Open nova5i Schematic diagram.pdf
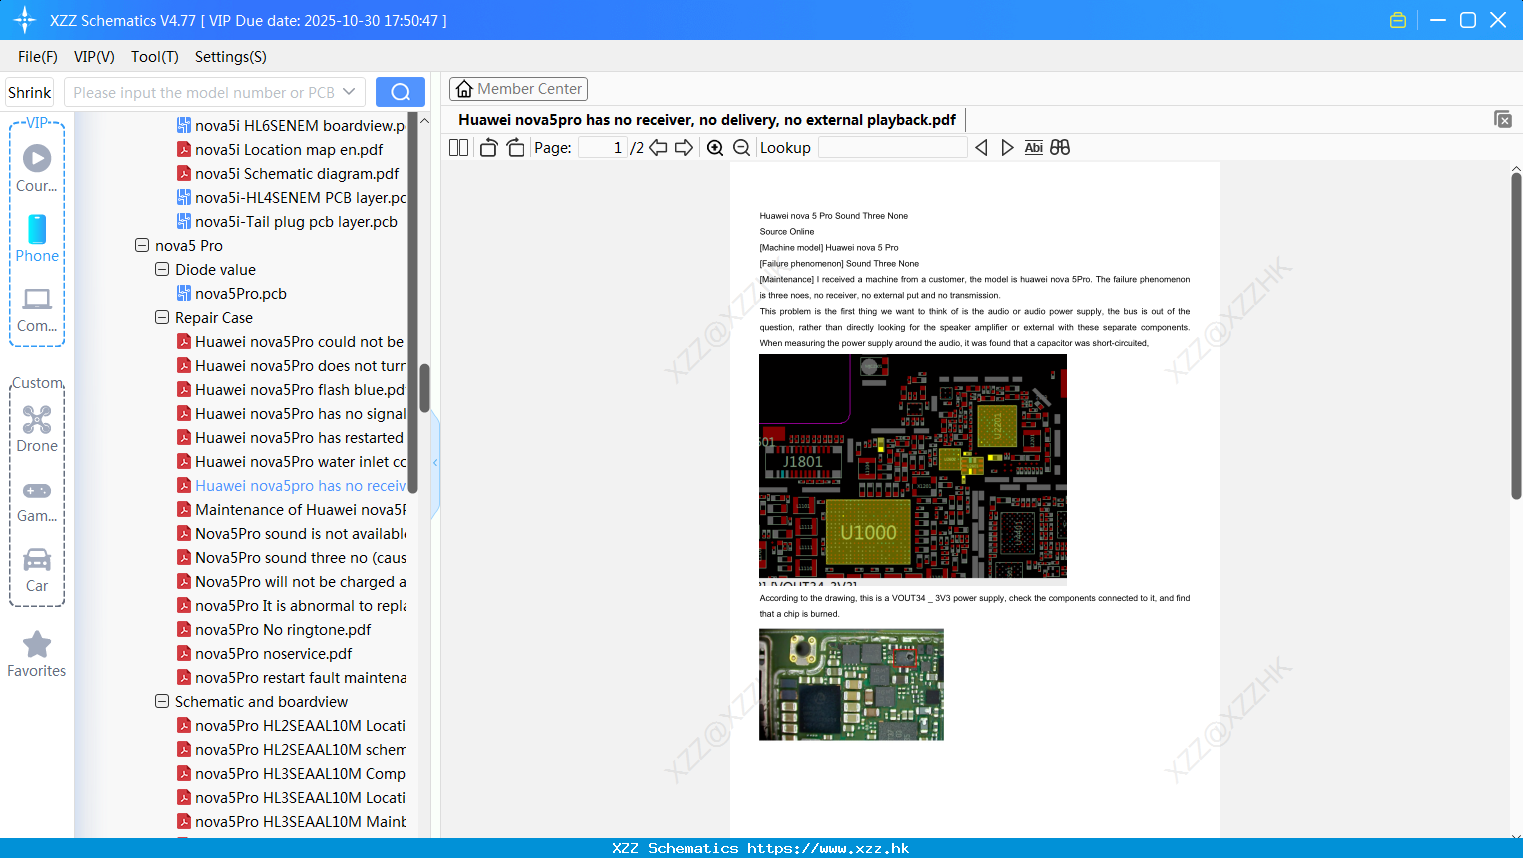The height and width of the screenshot is (858, 1523). [x=297, y=174]
